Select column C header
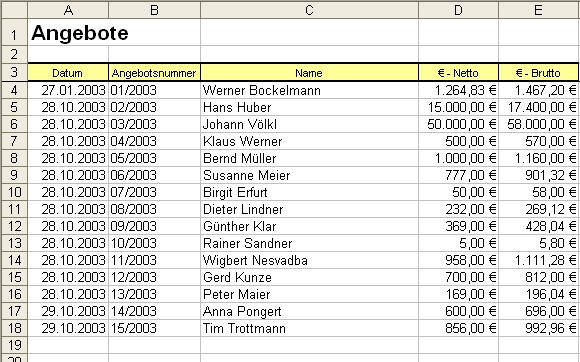 coord(309,10)
